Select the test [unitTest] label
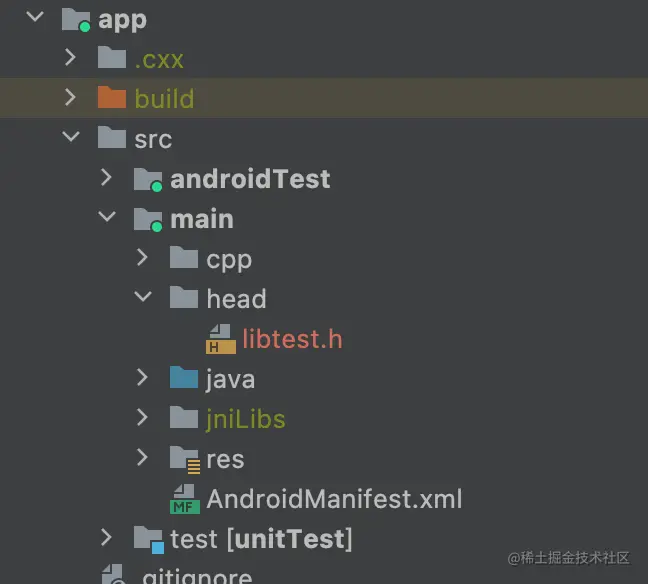This screenshot has height=584, width=648. (261, 539)
